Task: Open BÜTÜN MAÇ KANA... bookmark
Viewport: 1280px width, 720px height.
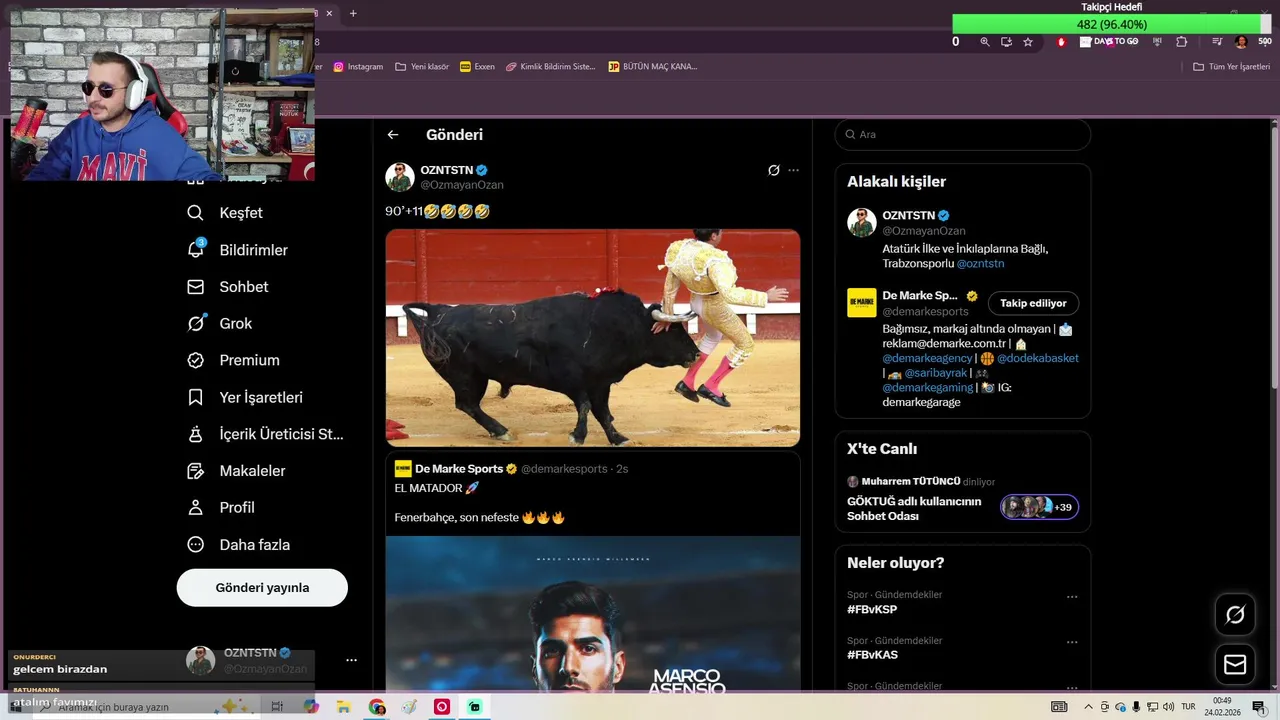Action: (x=653, y=67)
